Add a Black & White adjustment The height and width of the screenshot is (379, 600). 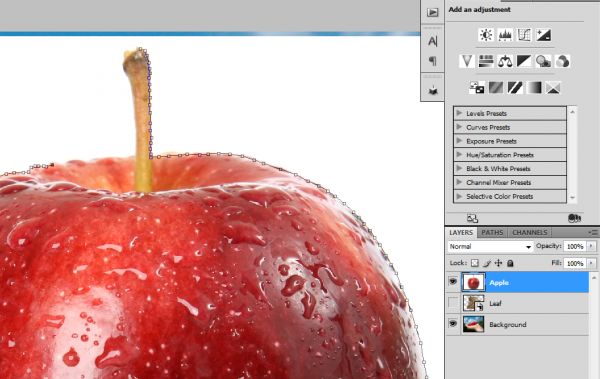pyautogui.click(x=524, y=61)
